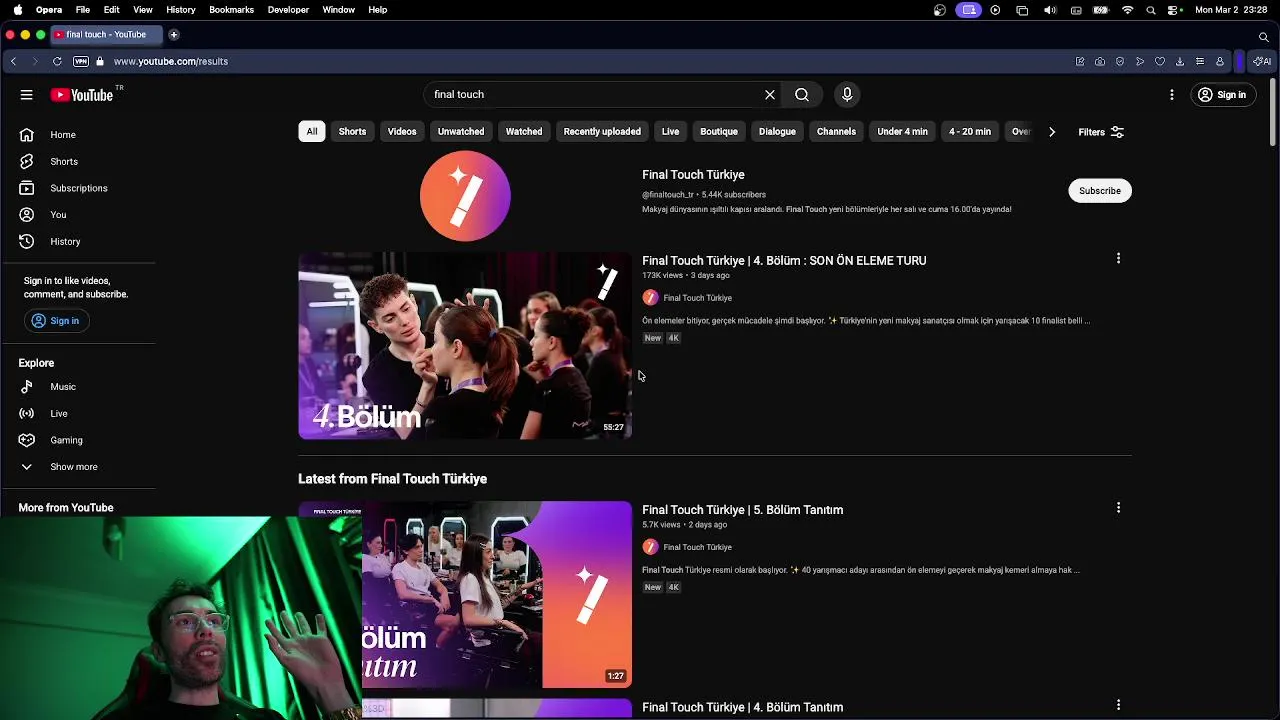Open the YouTube hamburger guide menu
1280x720 pixels.
coord(27,95)
